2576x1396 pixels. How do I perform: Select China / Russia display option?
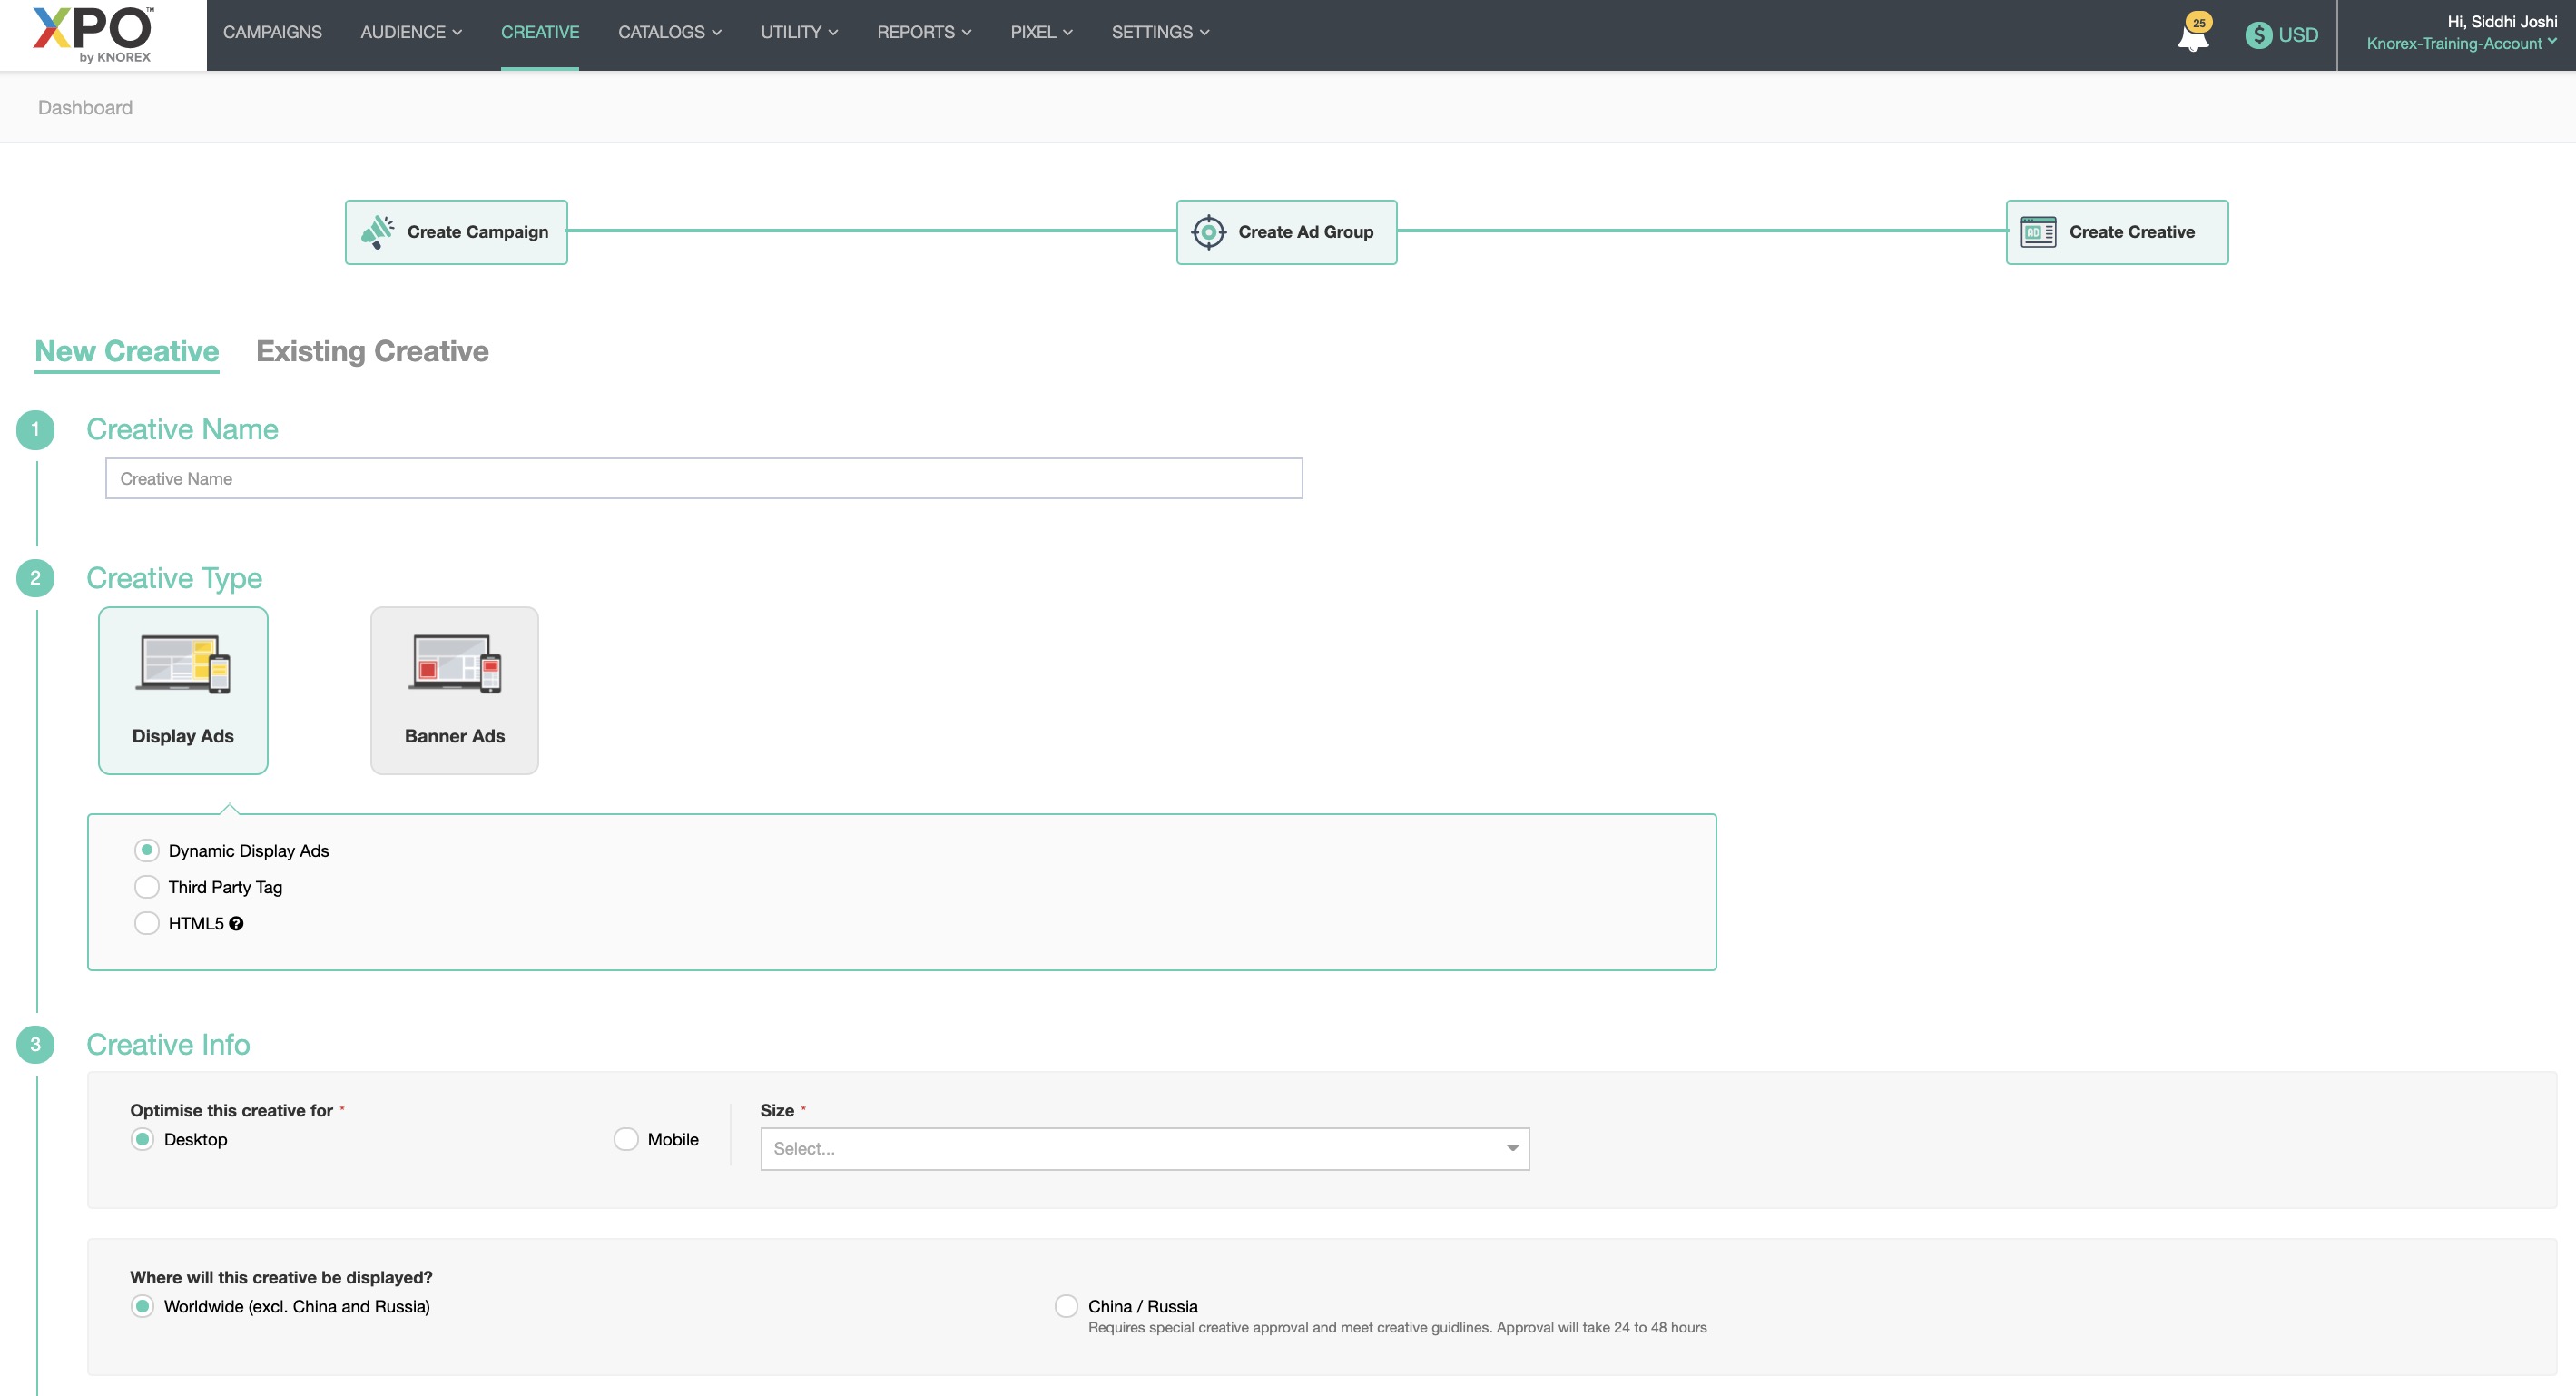[1066, 1306]
